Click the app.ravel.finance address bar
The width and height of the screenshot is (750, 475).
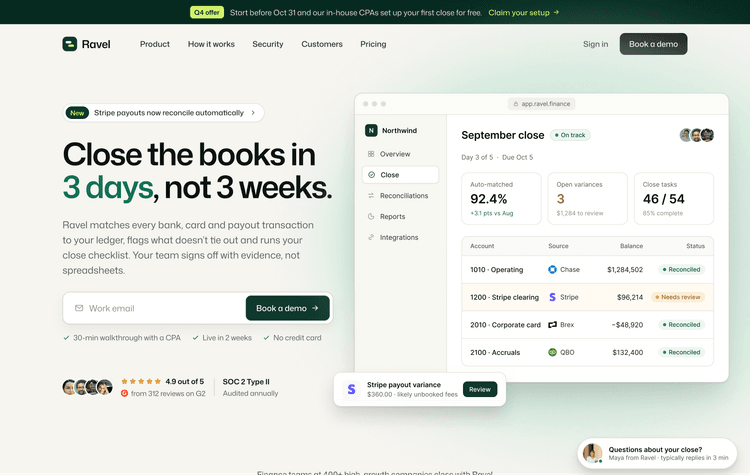click(541, 104)
